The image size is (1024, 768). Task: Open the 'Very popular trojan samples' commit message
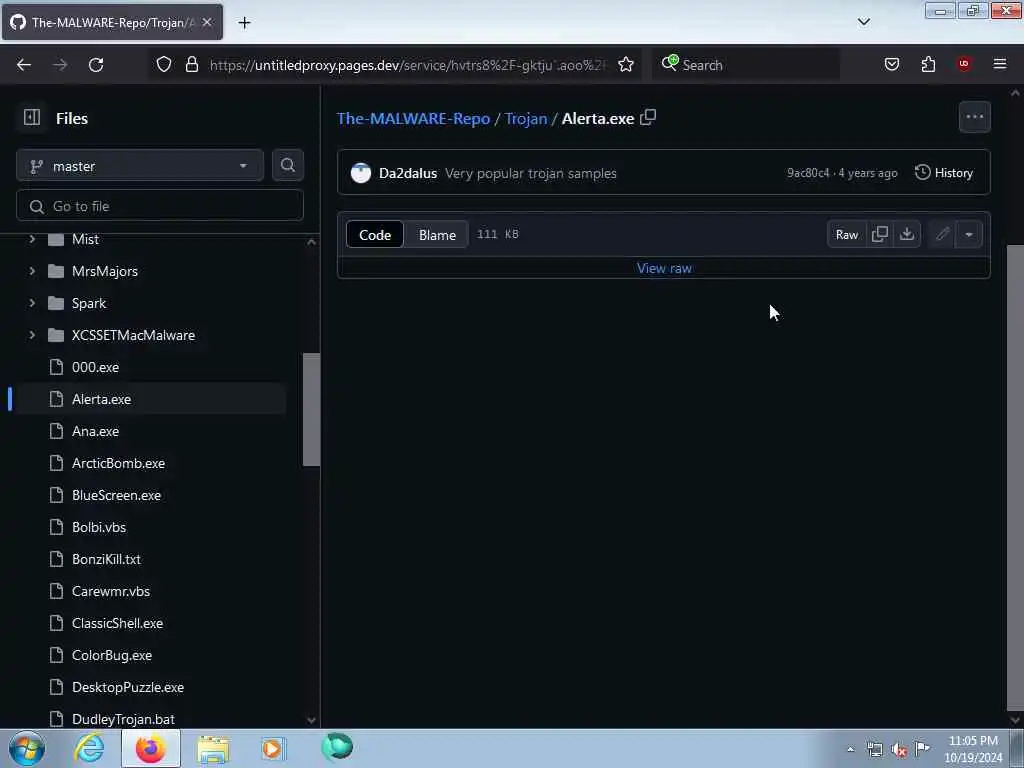coord(531,173)
